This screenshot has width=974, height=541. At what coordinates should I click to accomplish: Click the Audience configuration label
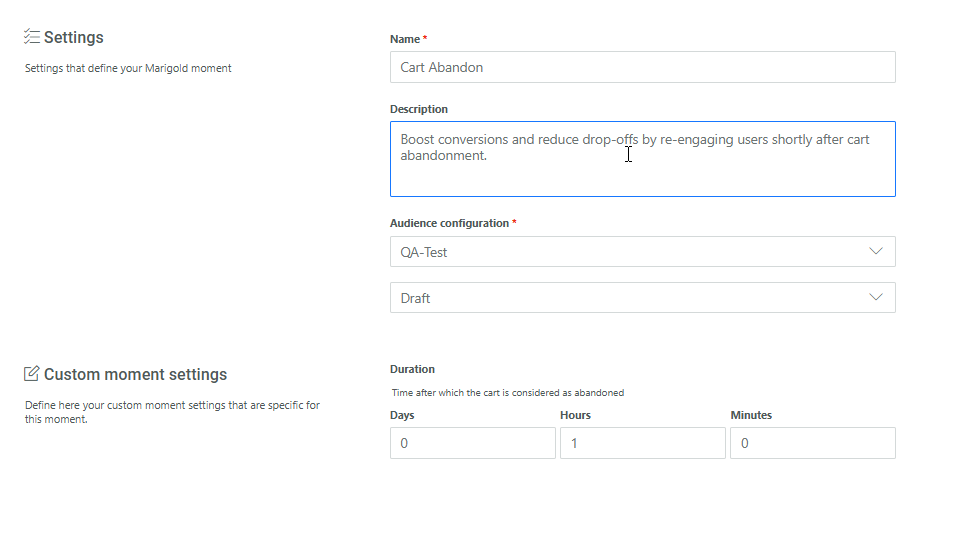pos(449,223)
